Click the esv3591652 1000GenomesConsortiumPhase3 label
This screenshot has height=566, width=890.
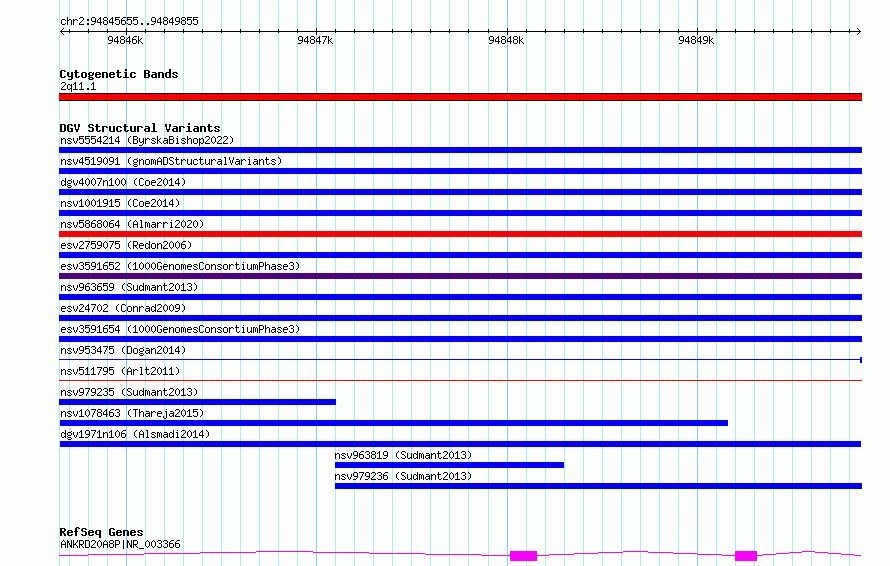[x=180, y=266]
